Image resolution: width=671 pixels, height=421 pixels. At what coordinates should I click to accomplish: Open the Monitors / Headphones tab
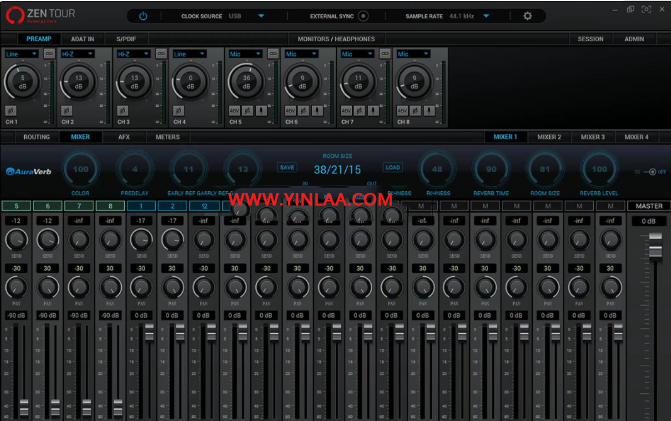[336, 39]
